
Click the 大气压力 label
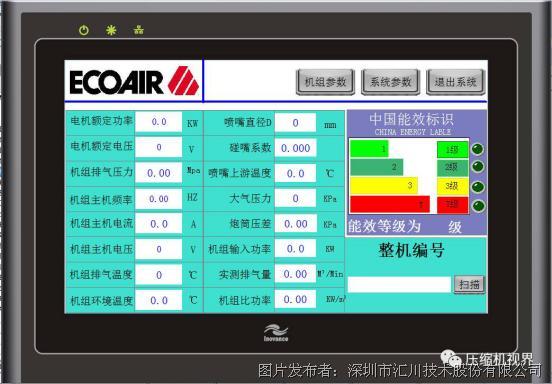point(250,199)
